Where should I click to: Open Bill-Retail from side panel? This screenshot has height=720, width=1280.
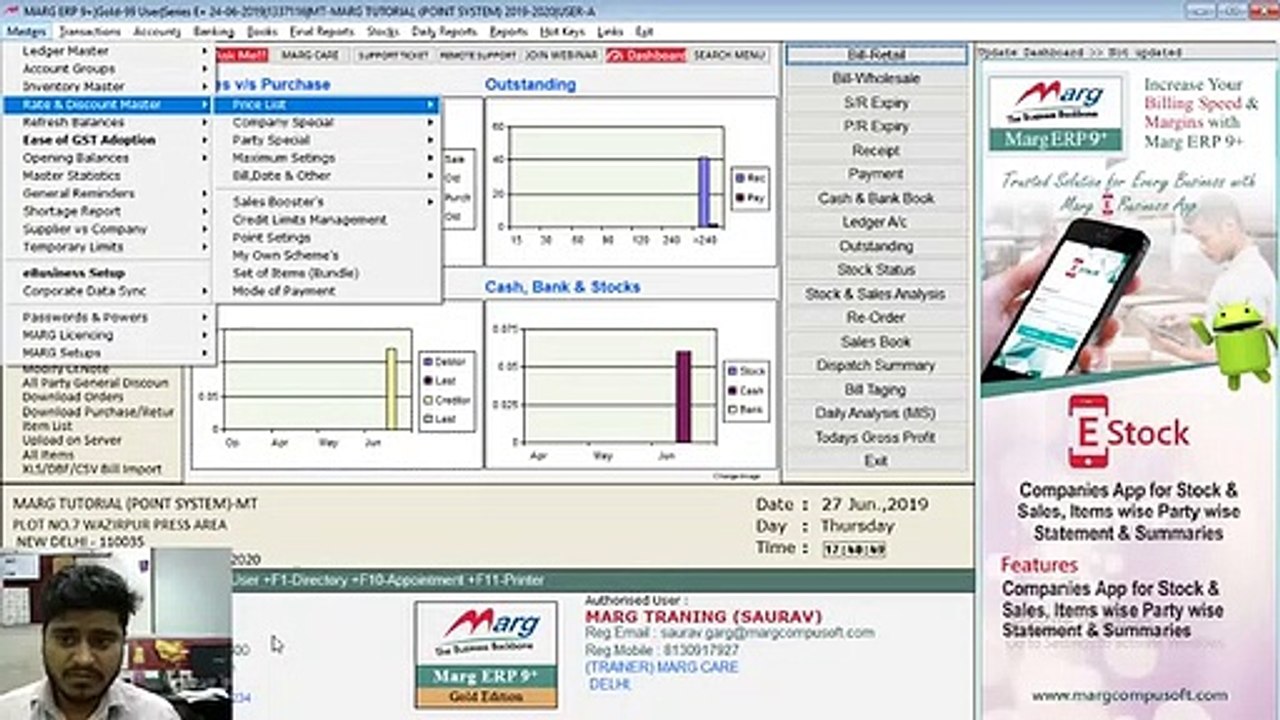[876, 54]
